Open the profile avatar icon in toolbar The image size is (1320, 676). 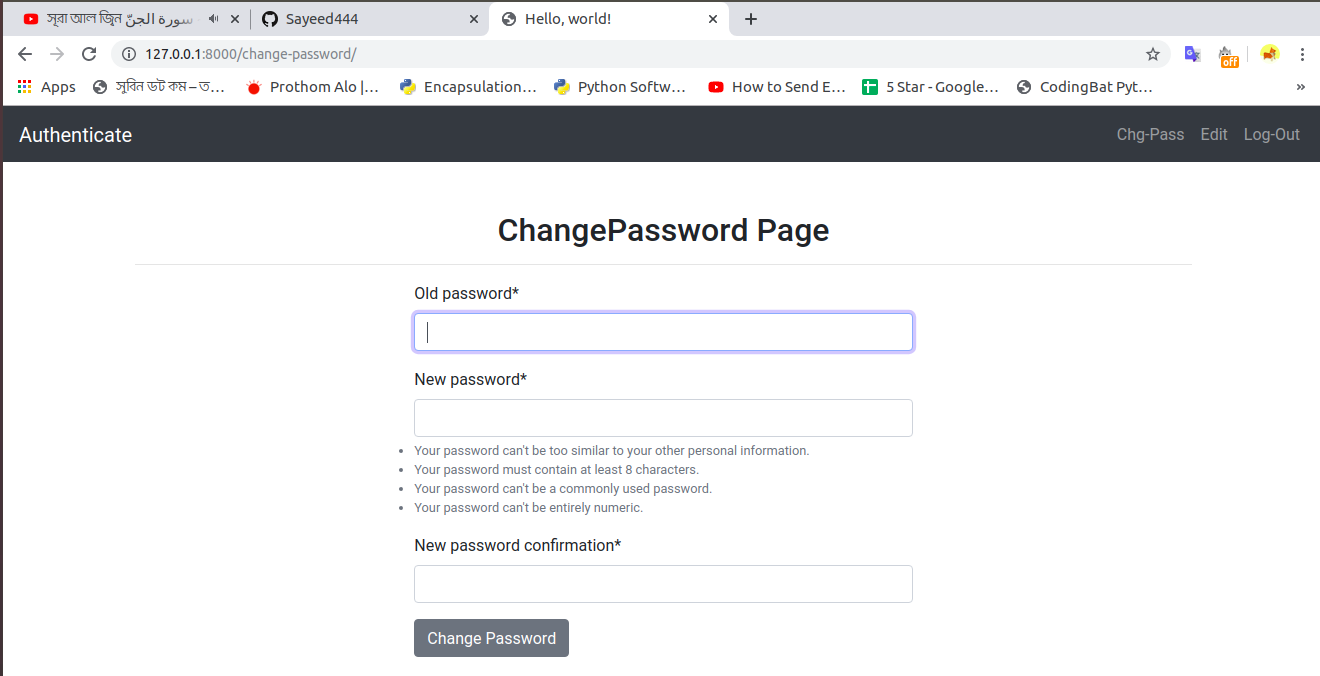tap(1269, 54)
